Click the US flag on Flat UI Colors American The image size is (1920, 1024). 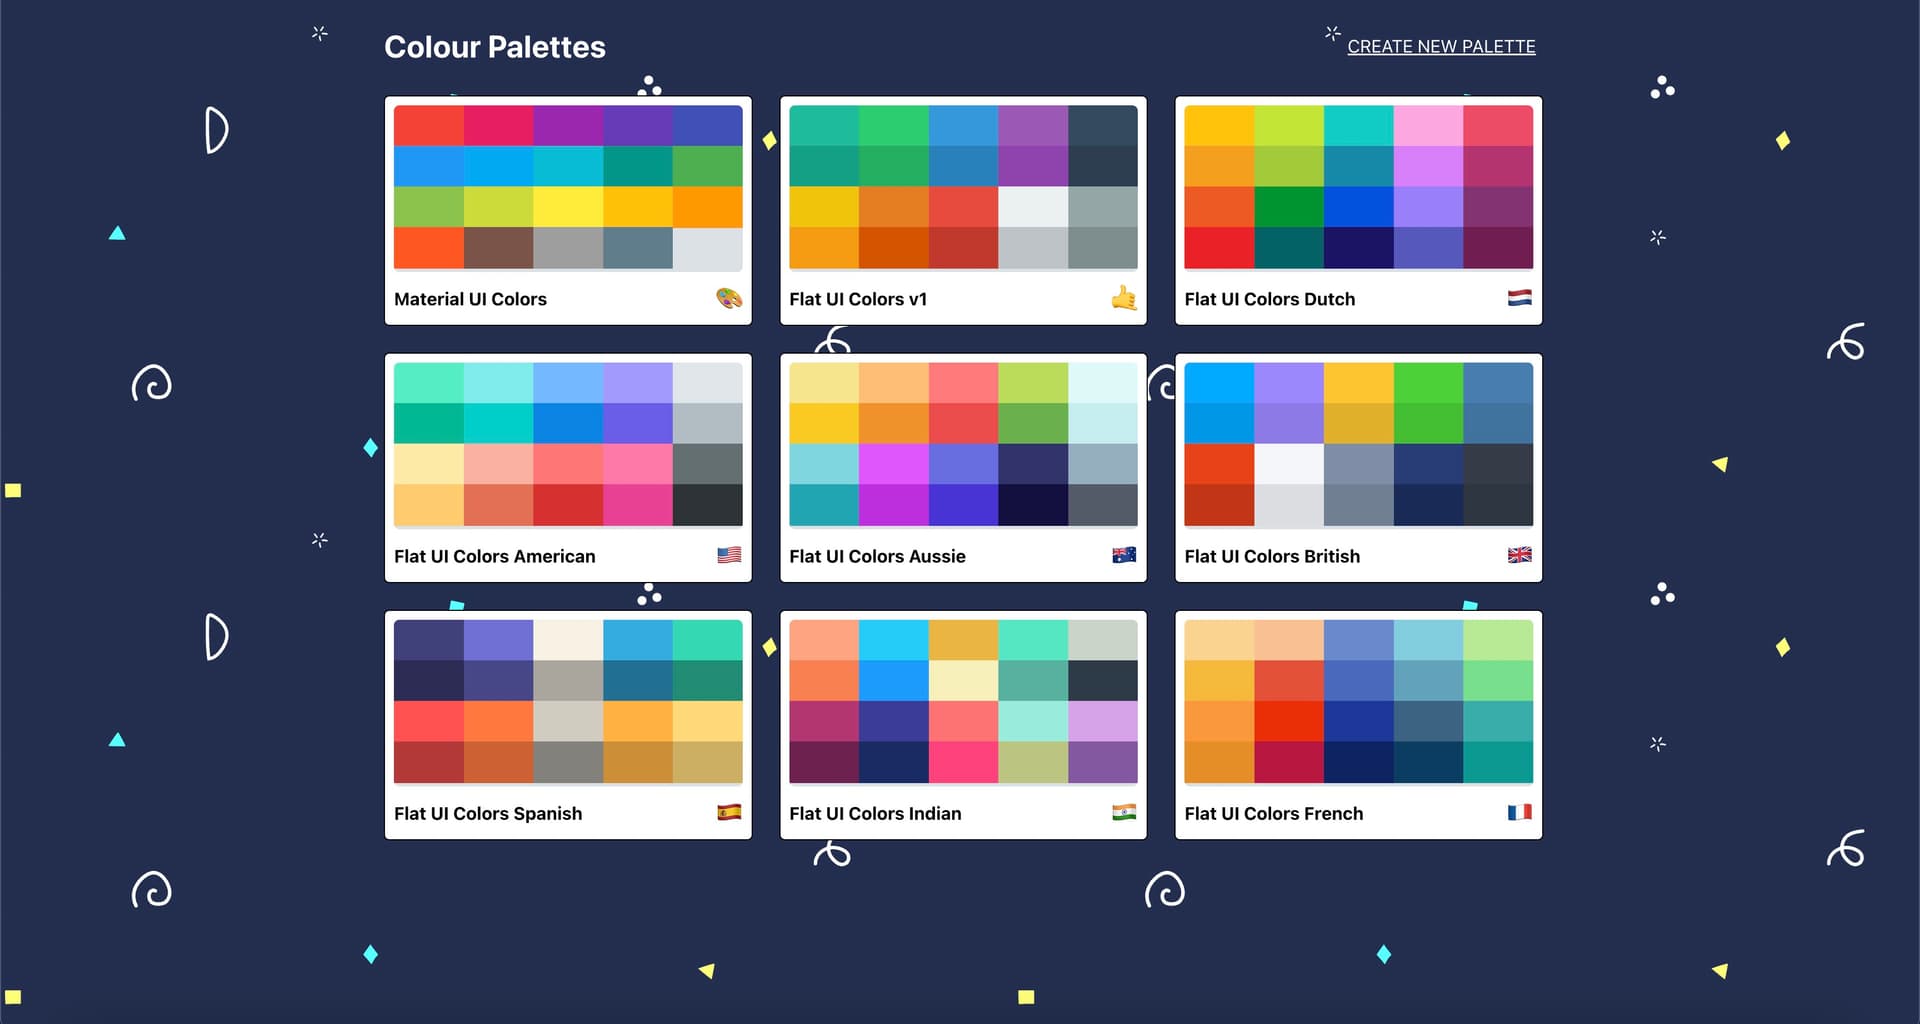pyautogui.click(x=729, y=555)
